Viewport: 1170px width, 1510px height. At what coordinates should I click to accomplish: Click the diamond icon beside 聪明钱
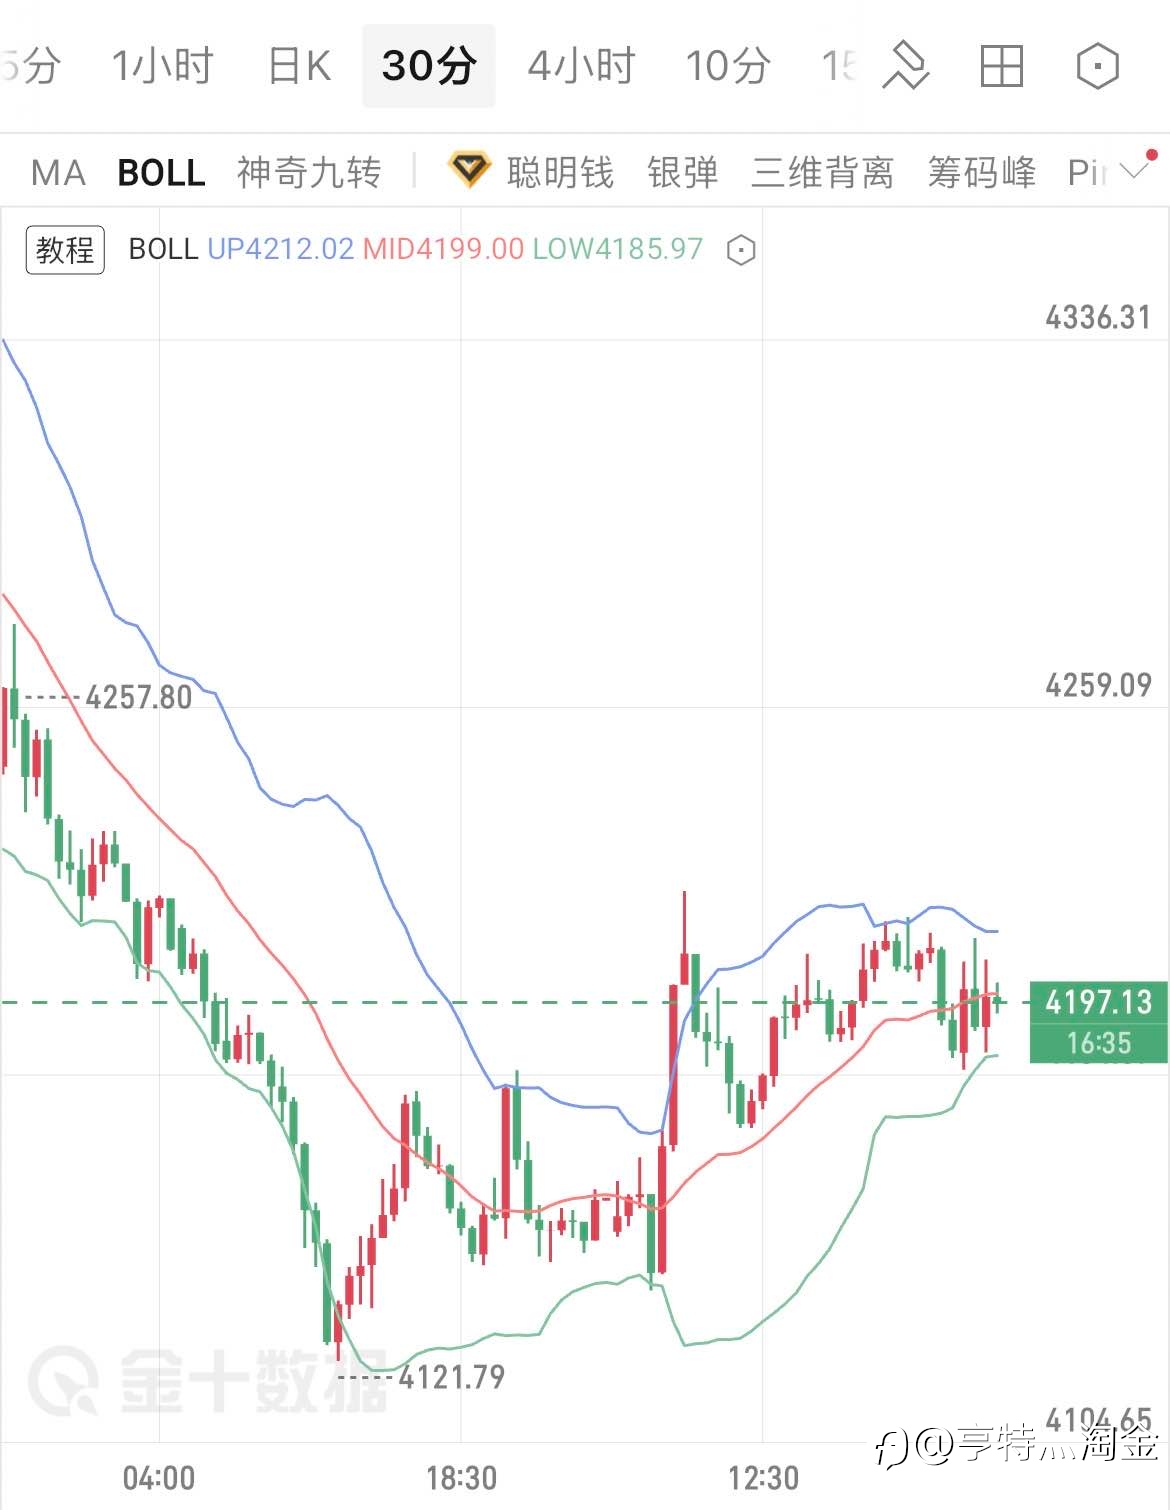pyautogui.click(x=468, y=171)
